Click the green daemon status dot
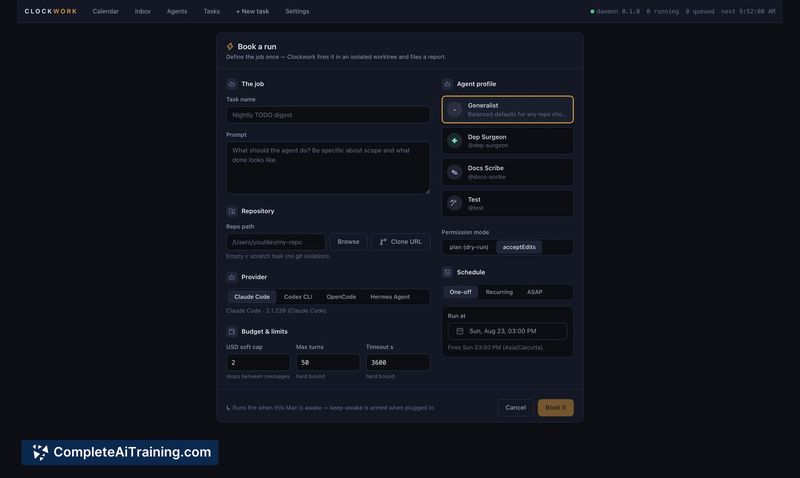800x478 pixels. [x=592, y=11]
